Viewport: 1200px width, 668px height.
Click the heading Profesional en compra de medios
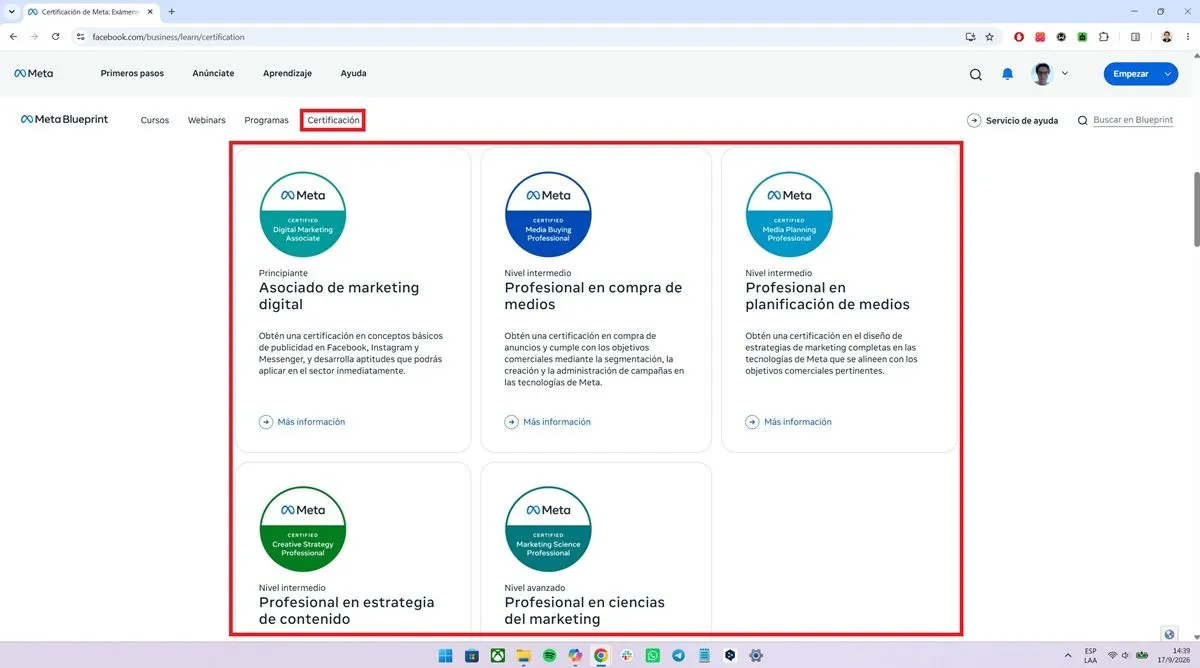tap(593, 296)
